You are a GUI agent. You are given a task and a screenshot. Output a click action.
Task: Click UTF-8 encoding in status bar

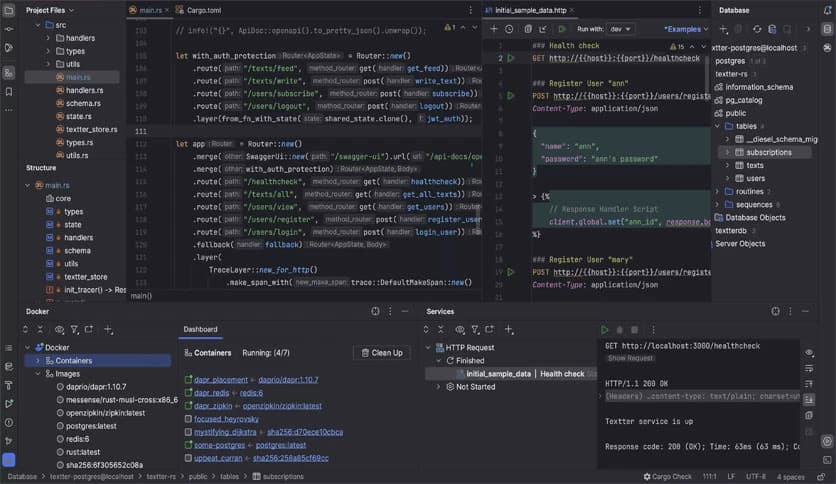[x=756, y=477]
